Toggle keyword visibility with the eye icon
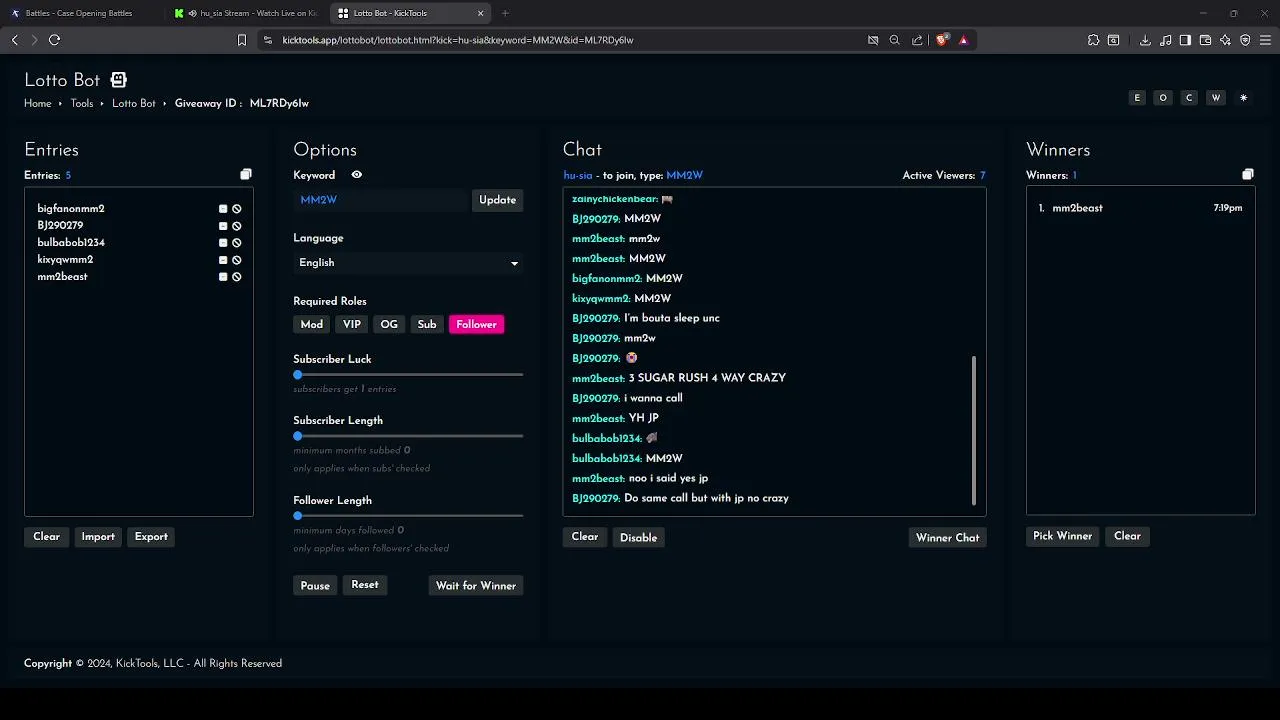The height and width of the screenshot is (720, 1280). pos(356,175)
